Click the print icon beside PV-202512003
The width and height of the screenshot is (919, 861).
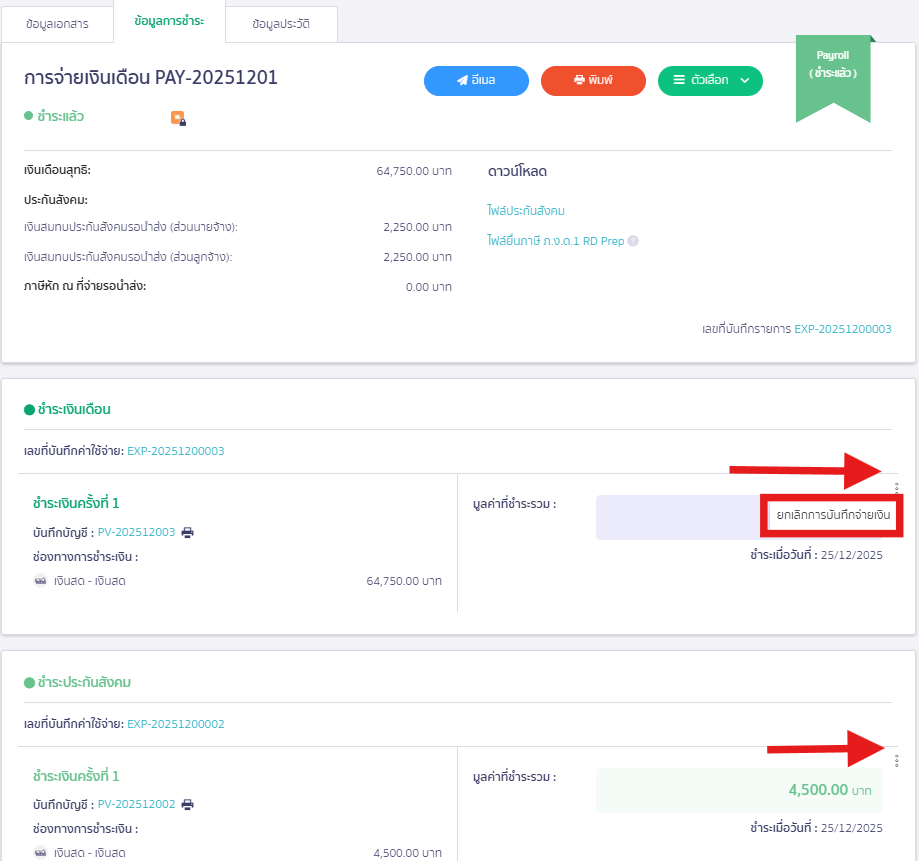click(x=187, y=532)
